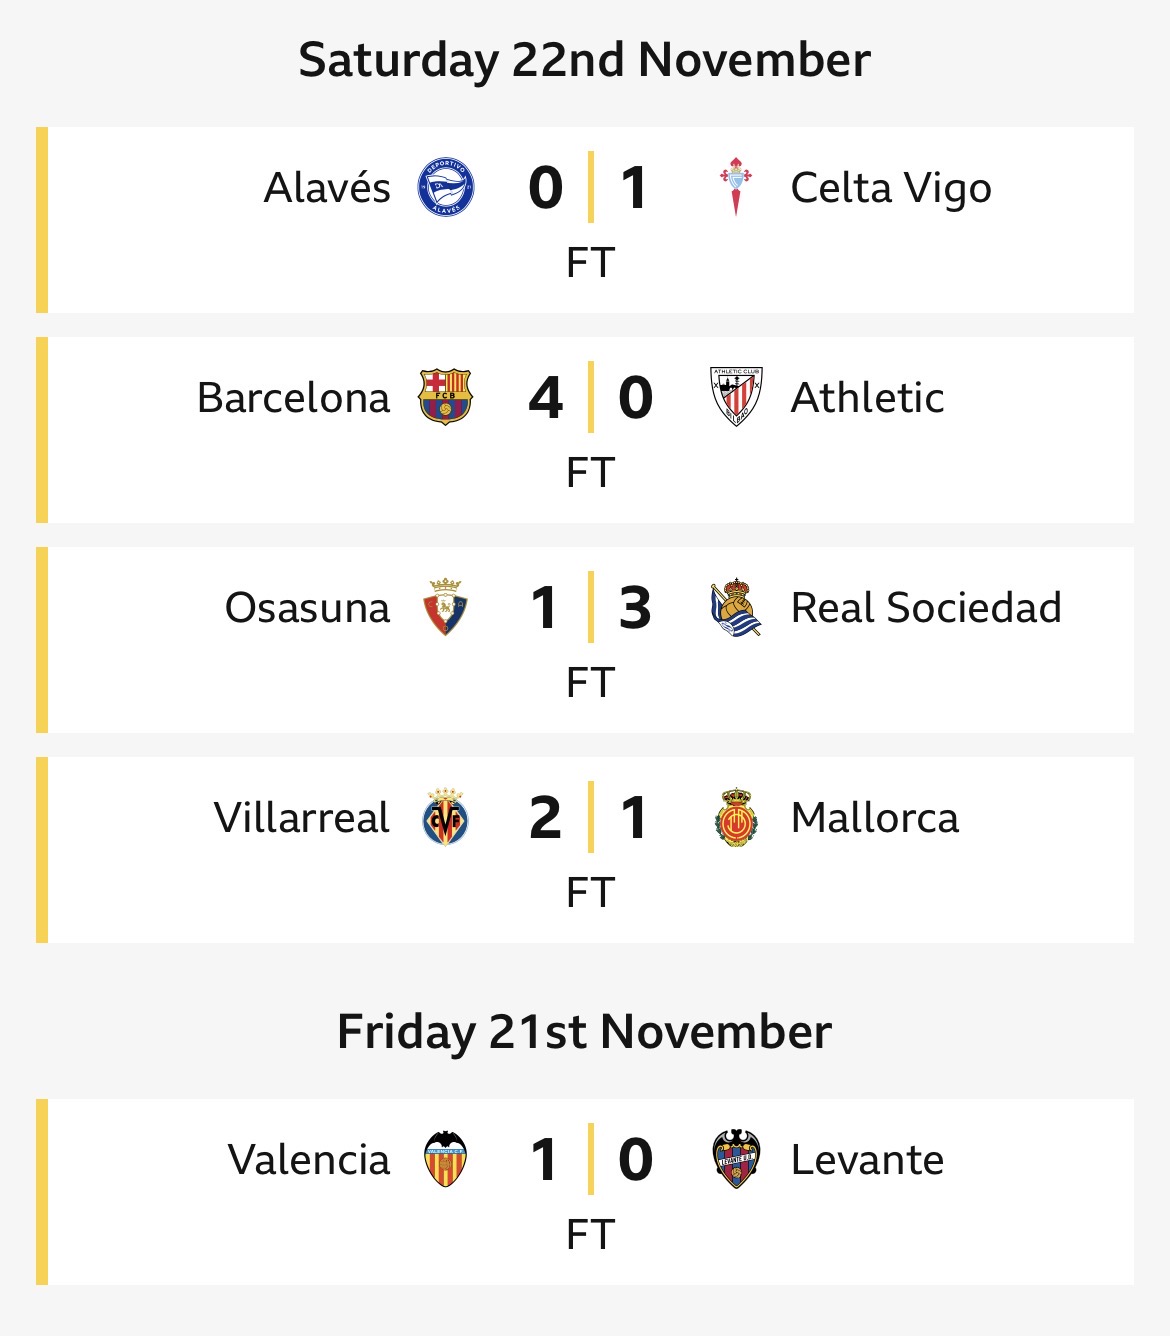Click the Mallorca club crest

pos(736,817)
